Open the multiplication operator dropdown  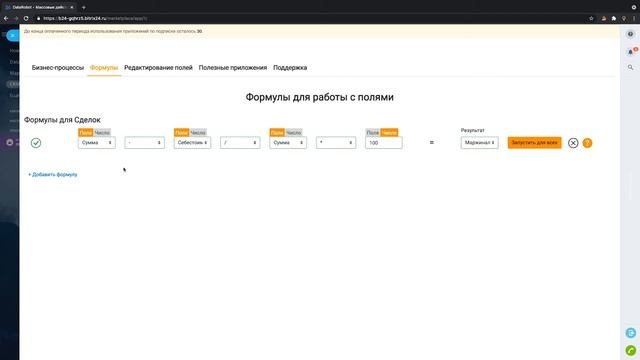336,143
